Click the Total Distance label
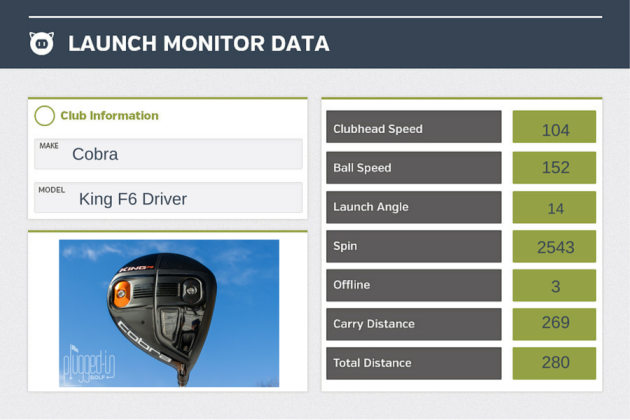 (414, 363)
